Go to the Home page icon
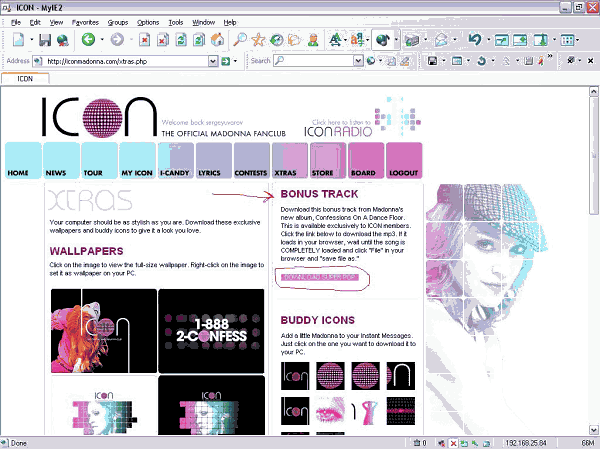The image size is (600, 449). click(x=217, y=39)
